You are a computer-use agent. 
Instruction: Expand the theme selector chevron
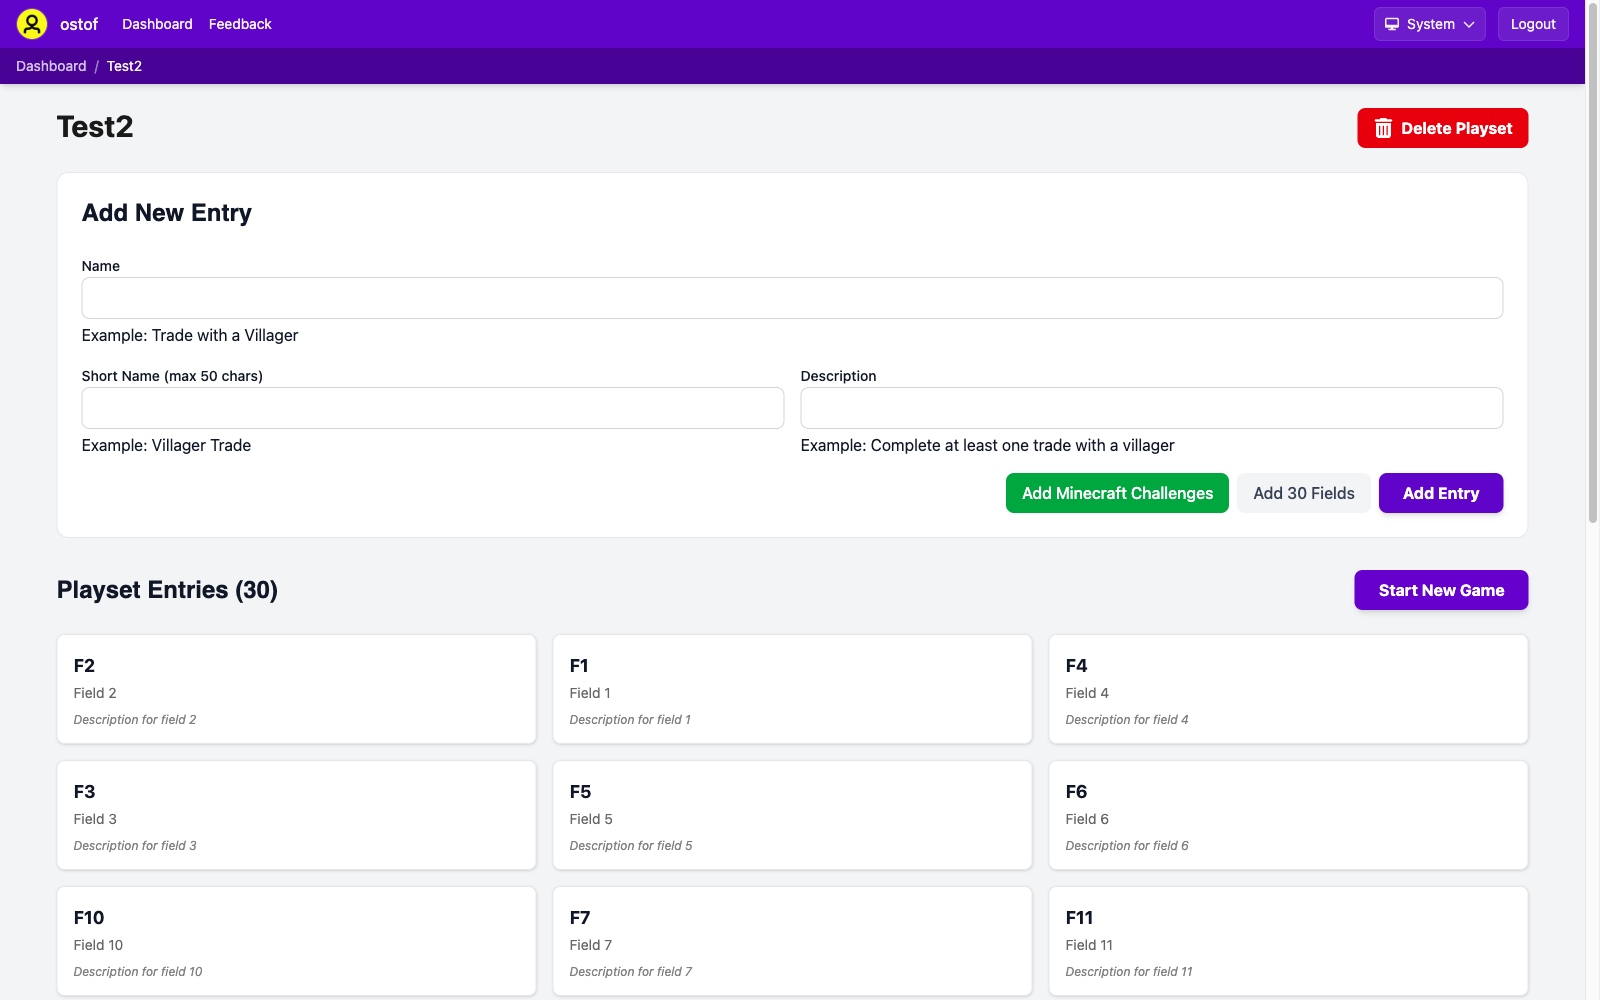tap(1468, 24)
